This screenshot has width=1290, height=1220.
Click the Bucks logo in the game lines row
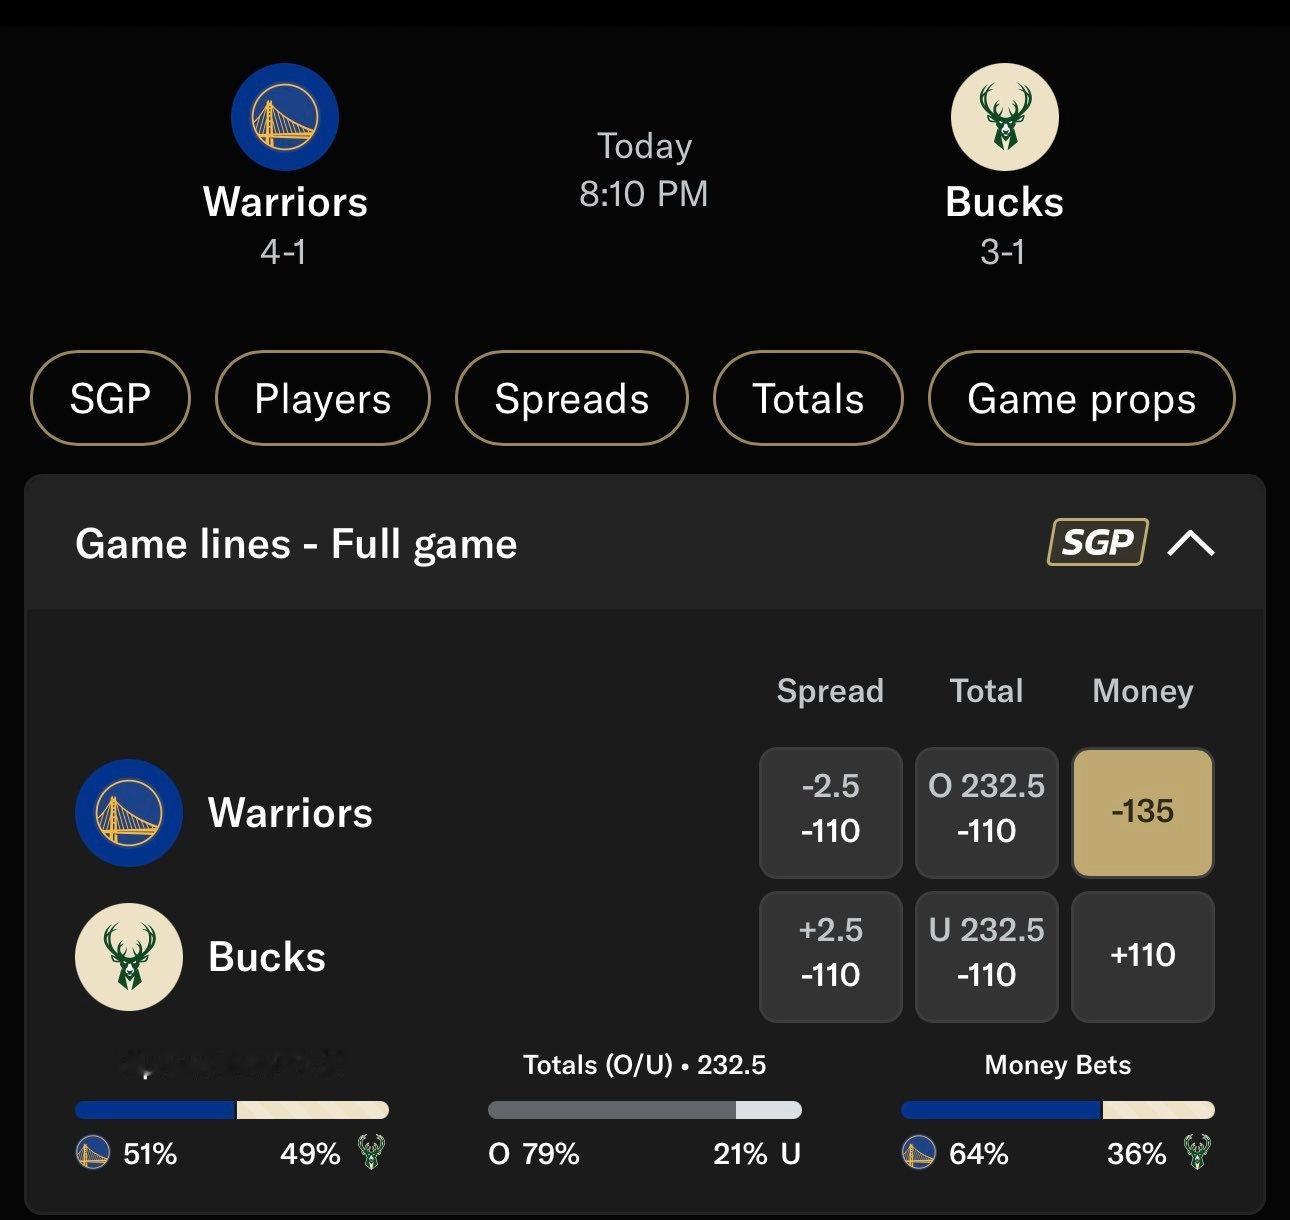tap(129, 957)
